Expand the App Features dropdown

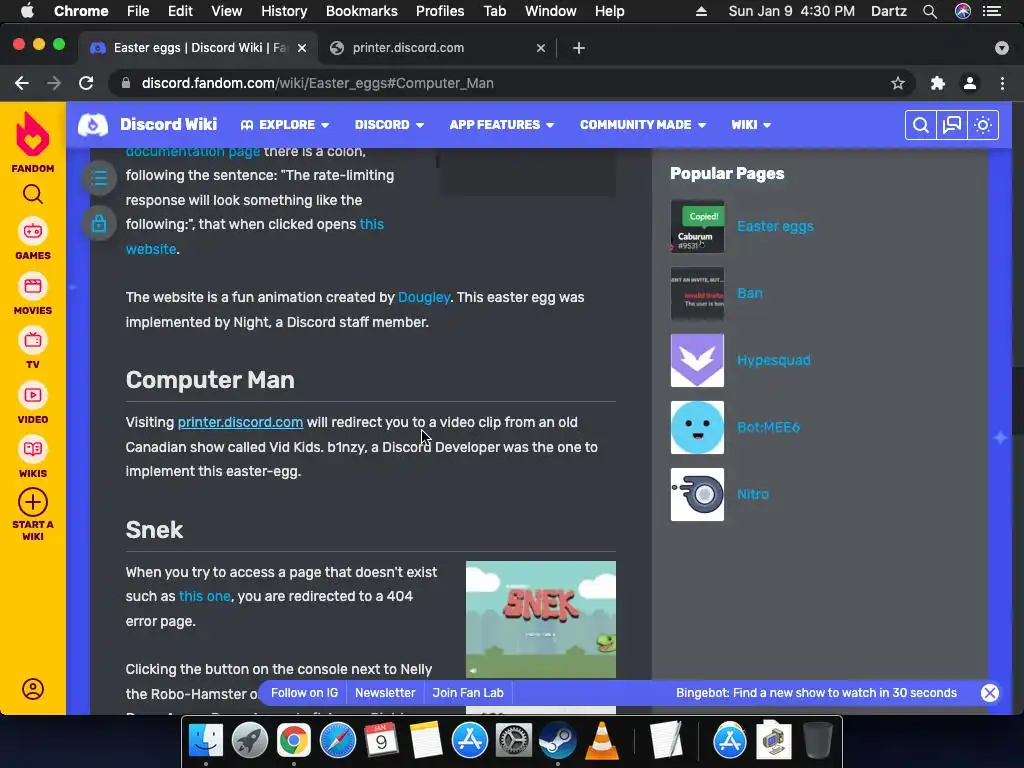502,125
